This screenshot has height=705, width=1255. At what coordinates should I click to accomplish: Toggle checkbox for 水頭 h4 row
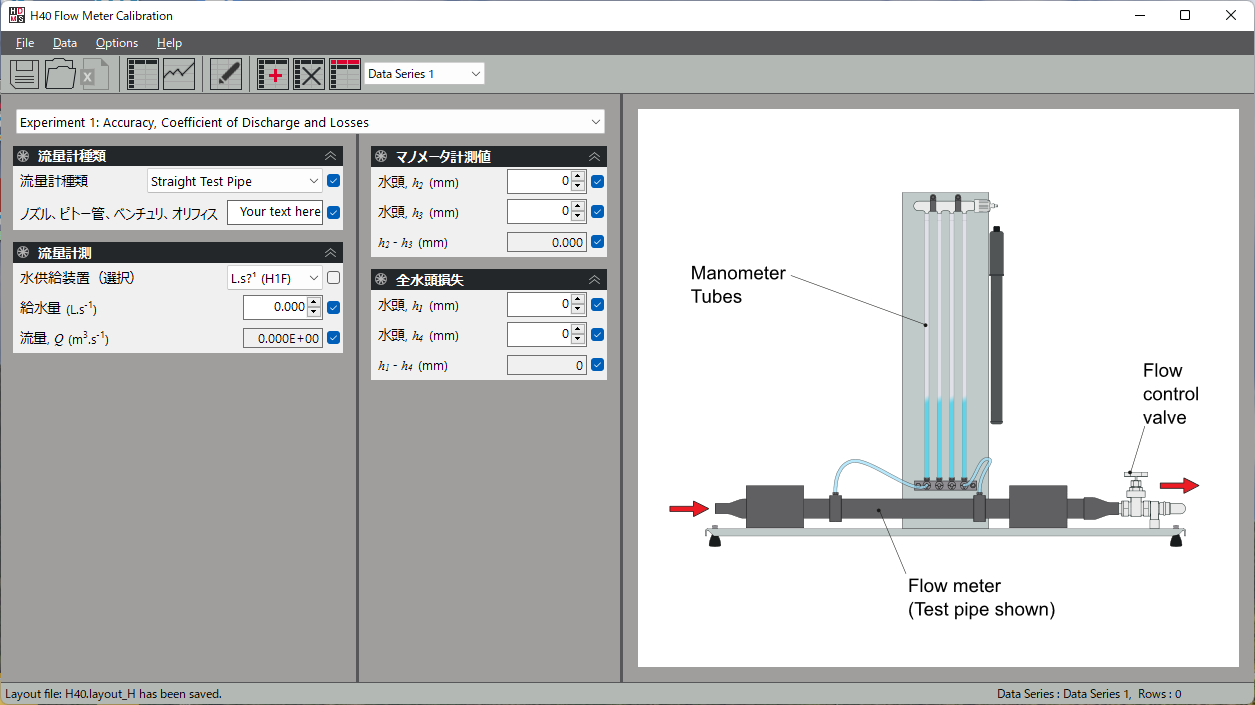597,335
